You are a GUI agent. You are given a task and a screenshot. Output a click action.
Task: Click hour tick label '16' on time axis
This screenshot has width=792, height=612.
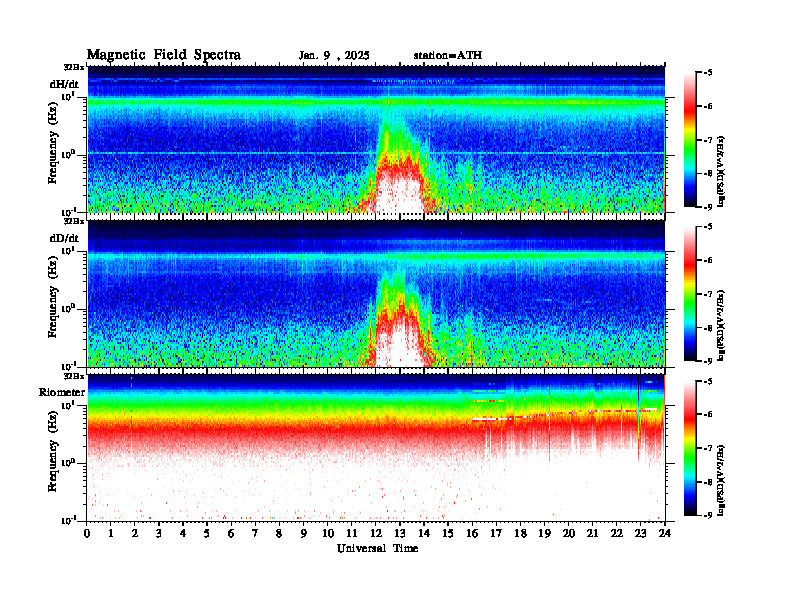[x=472, y=534]
